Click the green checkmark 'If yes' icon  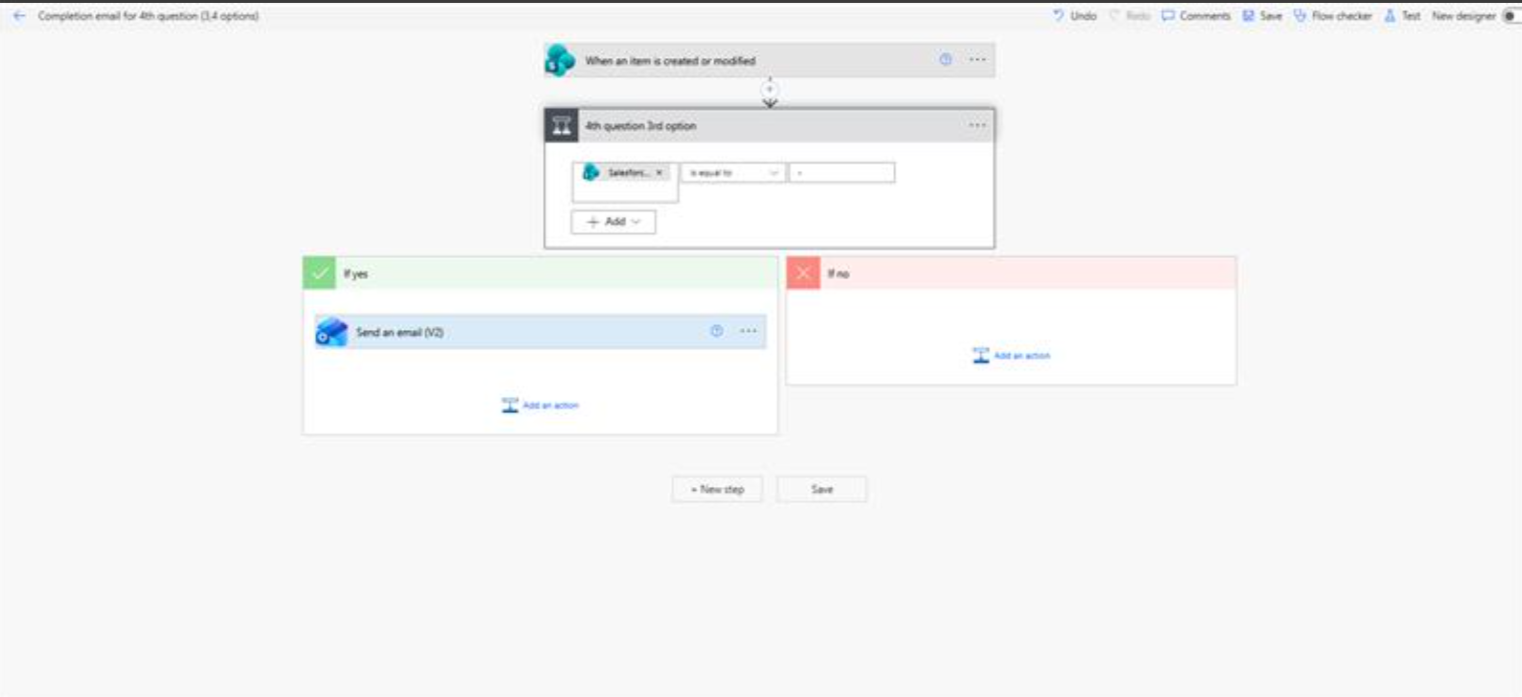coord(319,273)
